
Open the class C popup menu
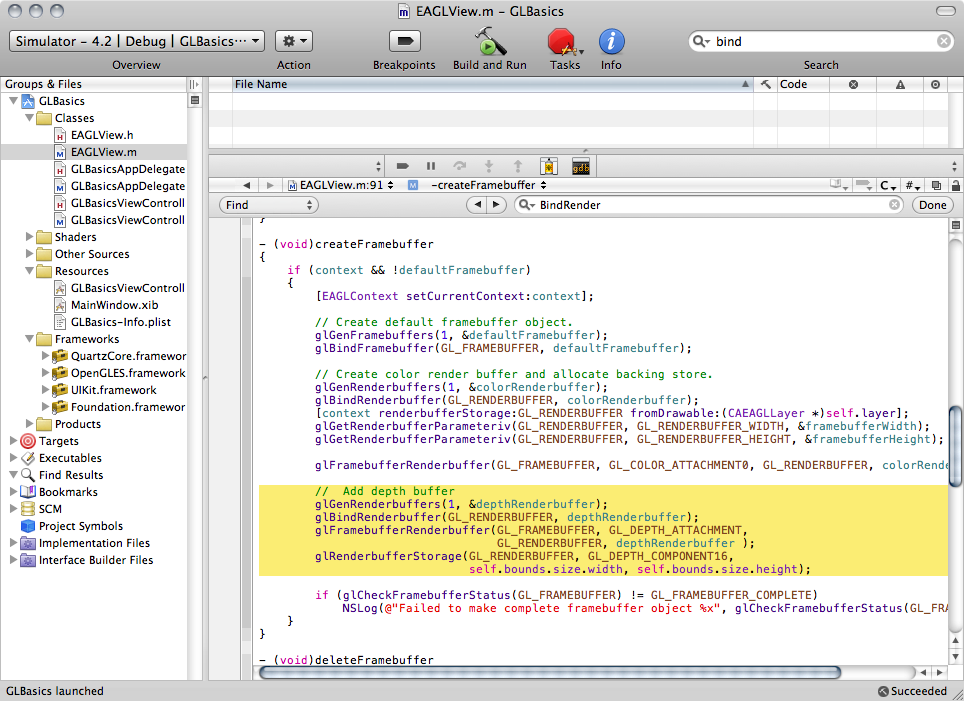pyautogui.click(x=888, y=185)
